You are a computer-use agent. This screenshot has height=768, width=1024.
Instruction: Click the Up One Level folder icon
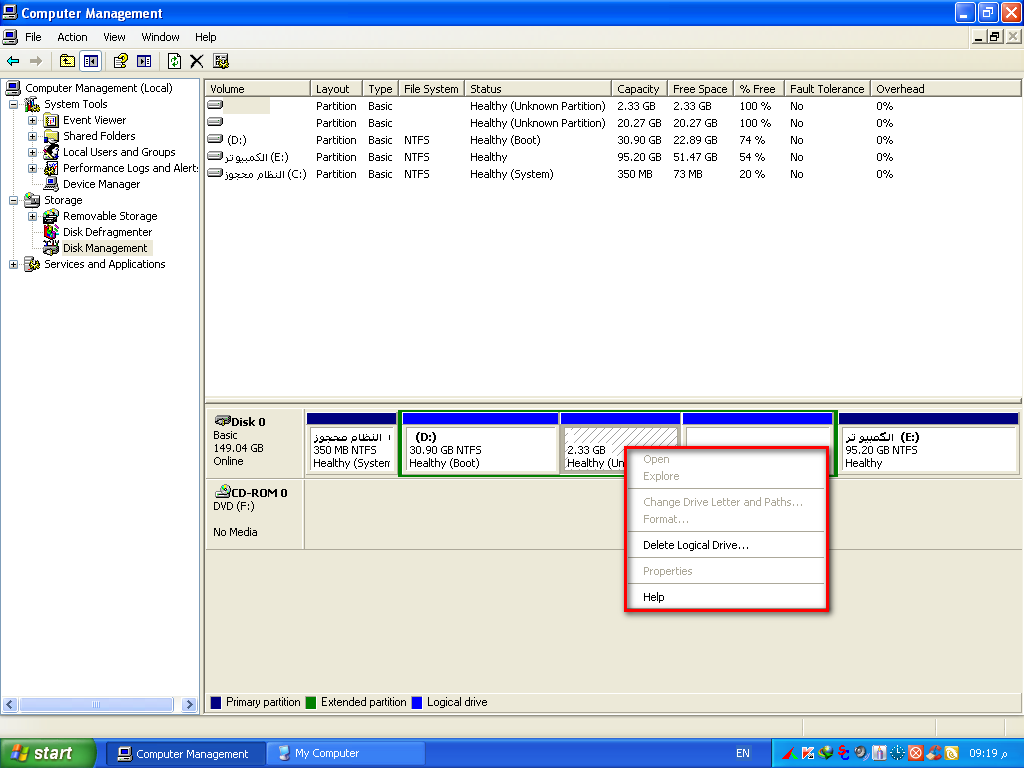pyautogui.click(x=67, y=61)
